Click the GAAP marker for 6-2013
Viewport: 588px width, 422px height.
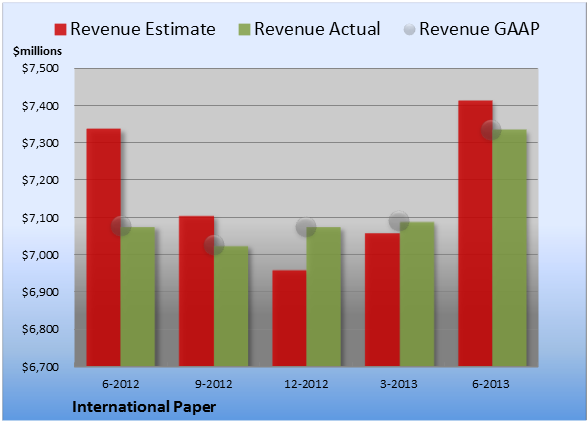click(x=491, y=130)
